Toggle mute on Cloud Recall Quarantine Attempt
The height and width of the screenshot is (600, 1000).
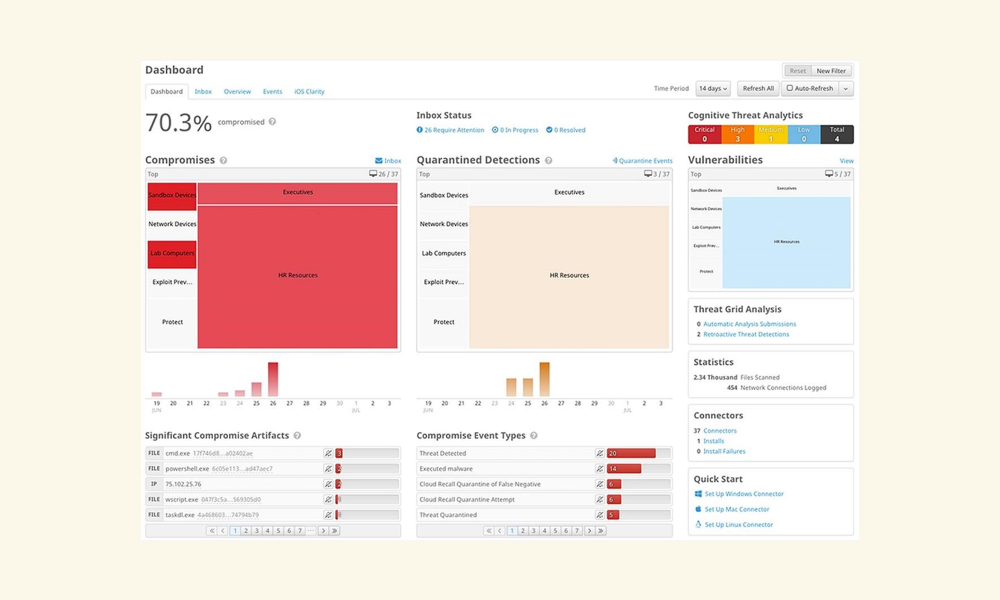(x=599, y=499)
